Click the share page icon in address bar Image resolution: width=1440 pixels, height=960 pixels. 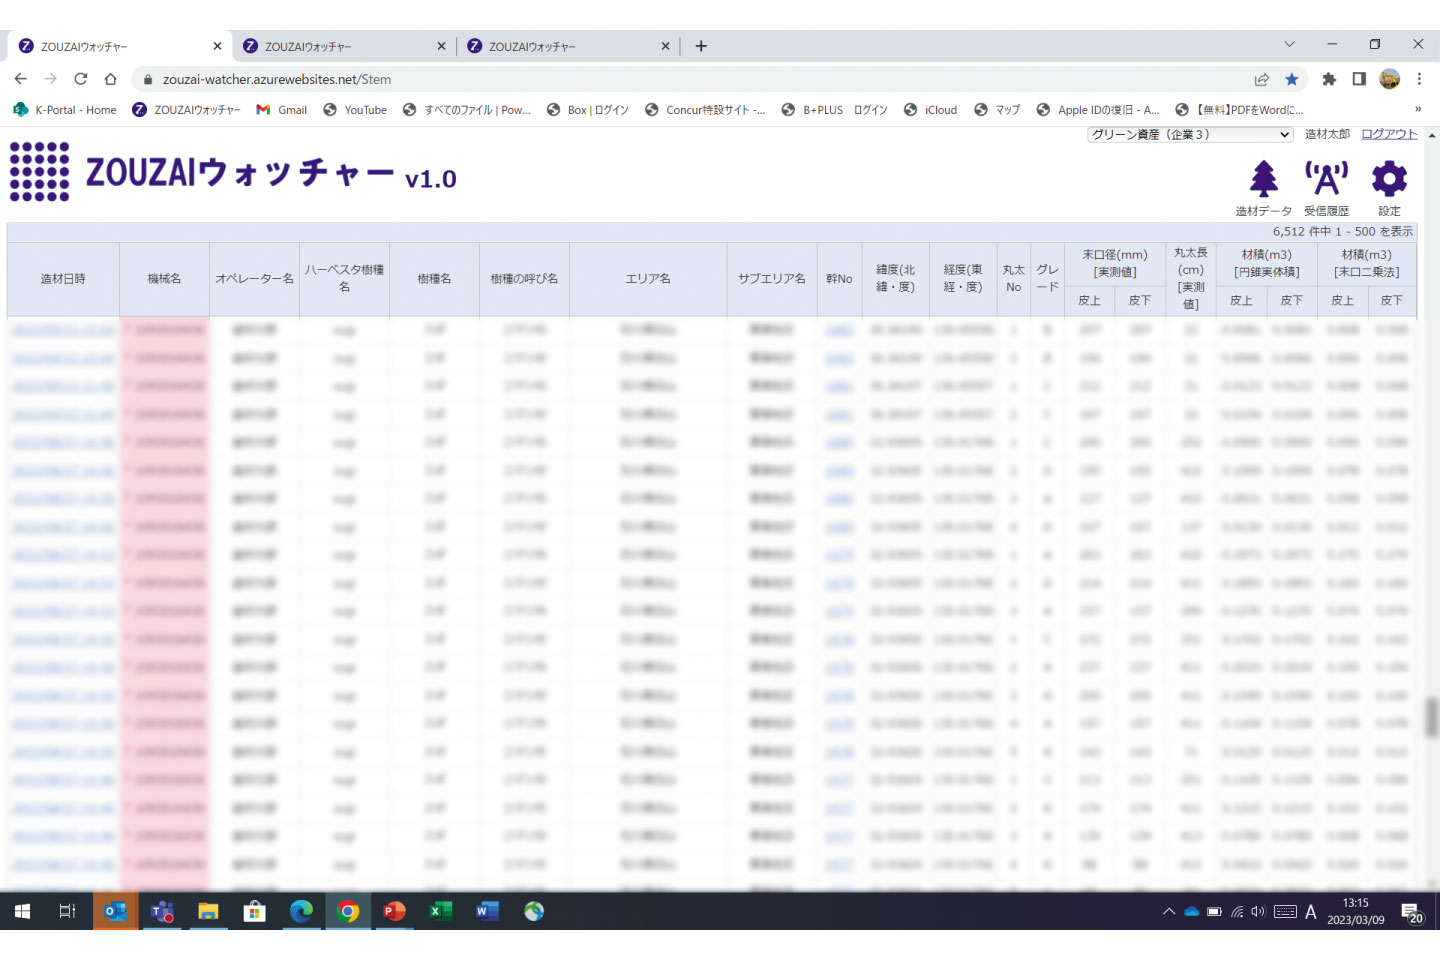(x=1262, y=79)
